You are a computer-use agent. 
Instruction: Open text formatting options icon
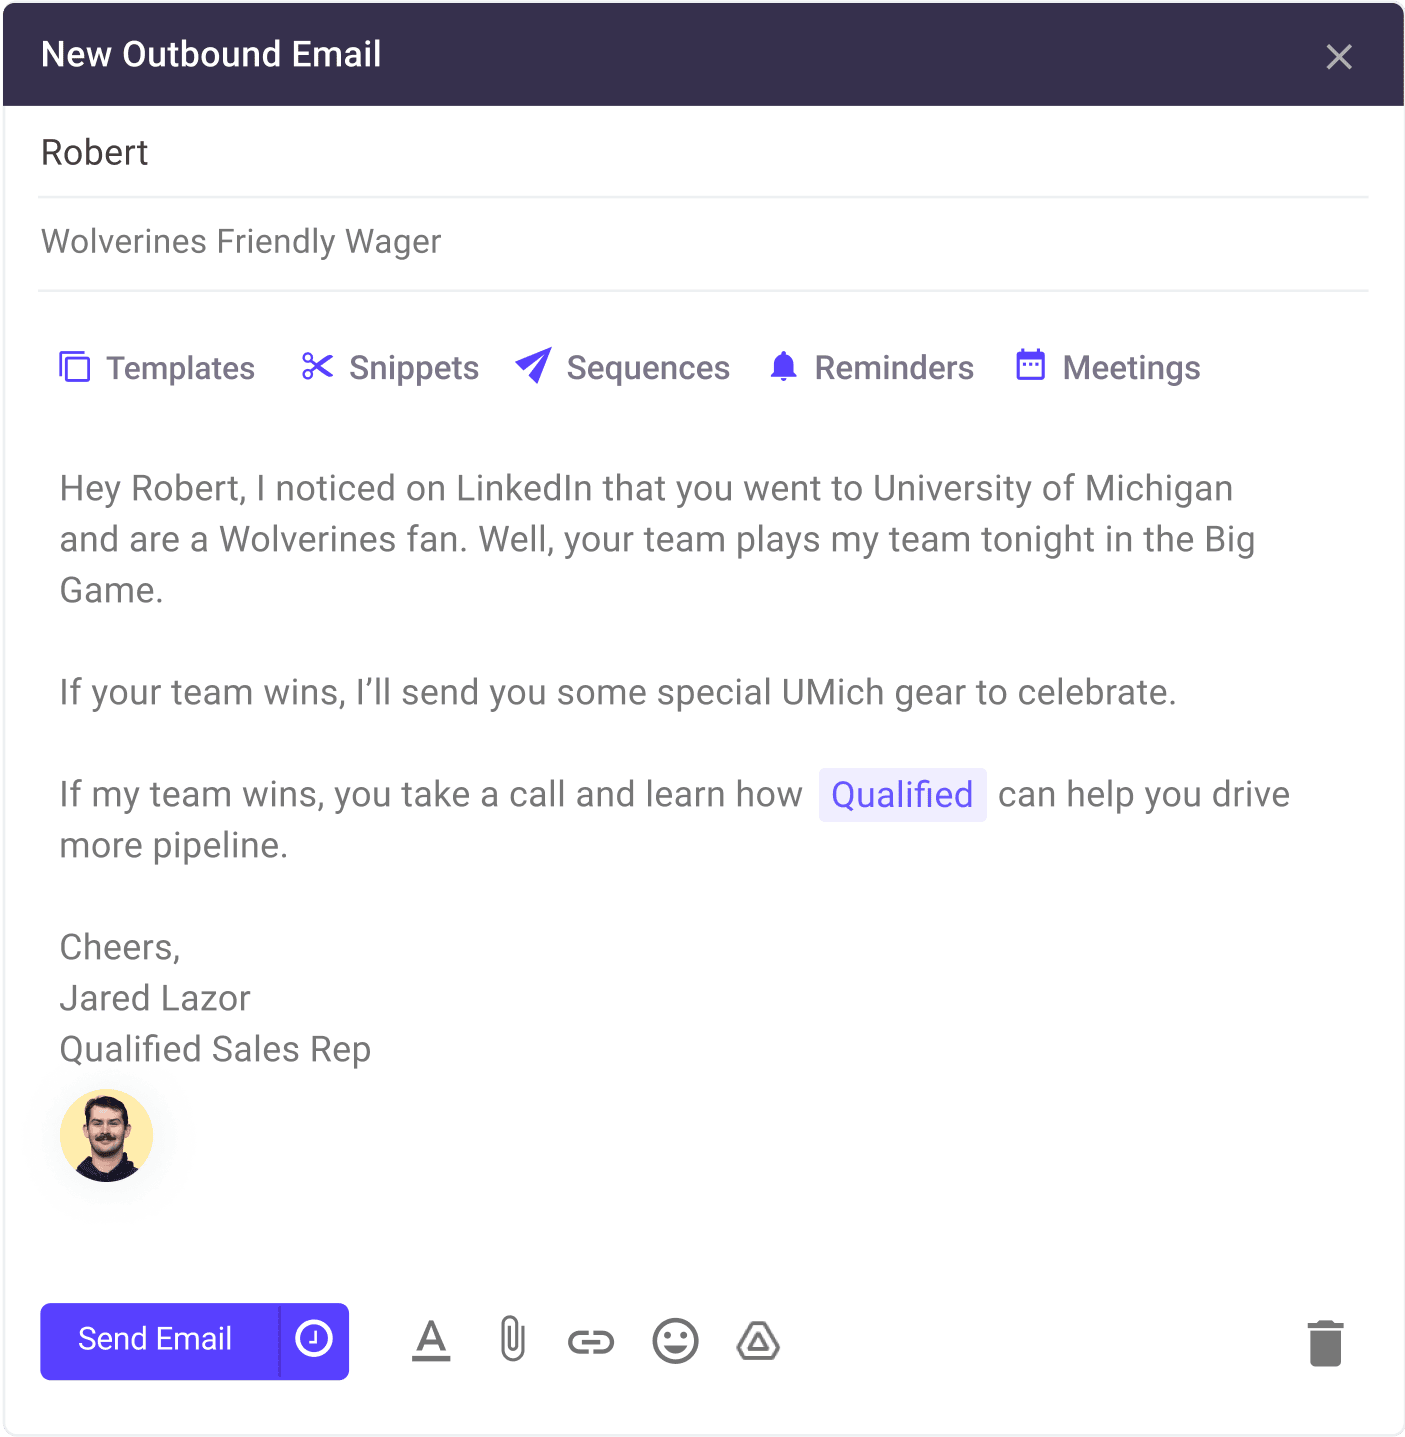(x=431, y=1341)
